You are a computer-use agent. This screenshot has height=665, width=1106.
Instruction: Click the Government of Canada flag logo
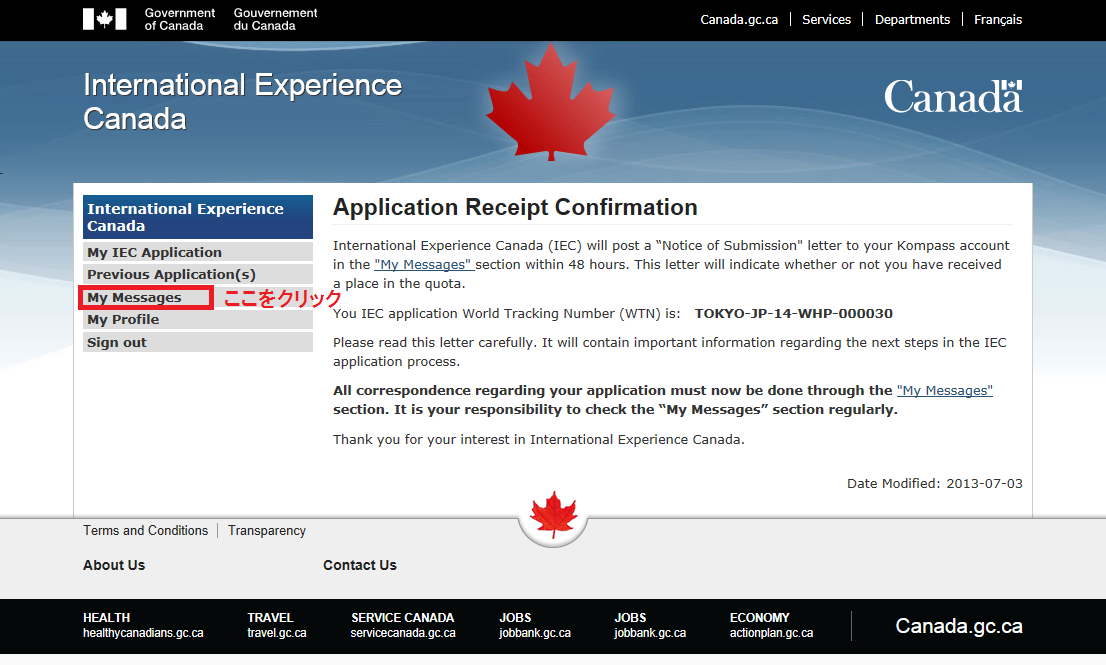(104, 19)
